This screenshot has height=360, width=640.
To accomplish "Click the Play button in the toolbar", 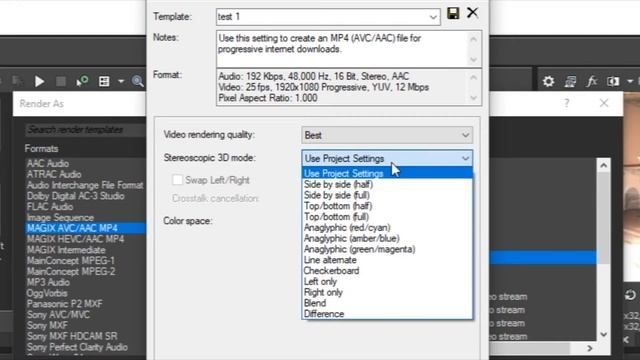I will pos(39,81).
